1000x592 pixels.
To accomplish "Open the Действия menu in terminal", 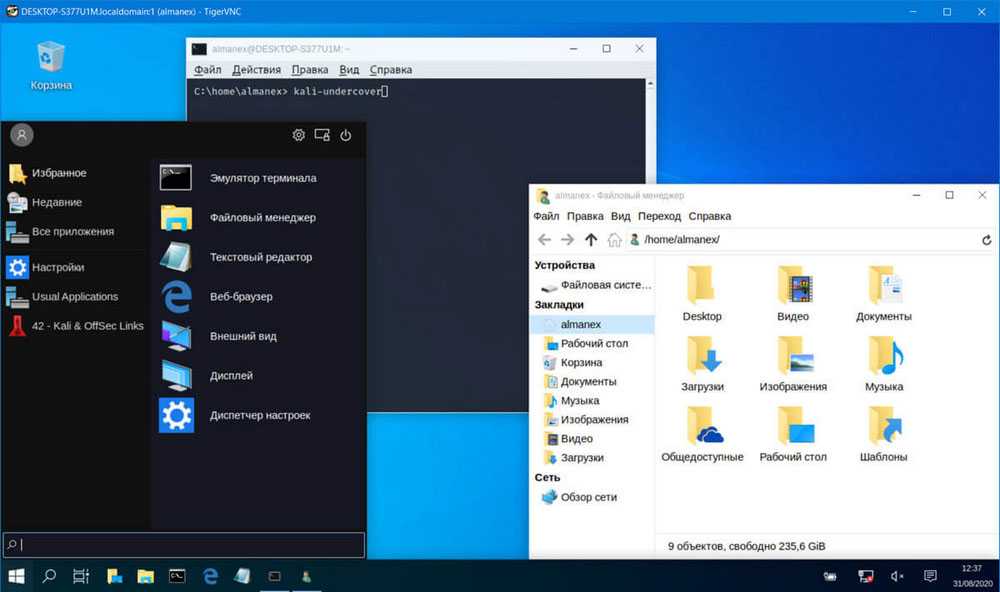I will click(256, 70).
